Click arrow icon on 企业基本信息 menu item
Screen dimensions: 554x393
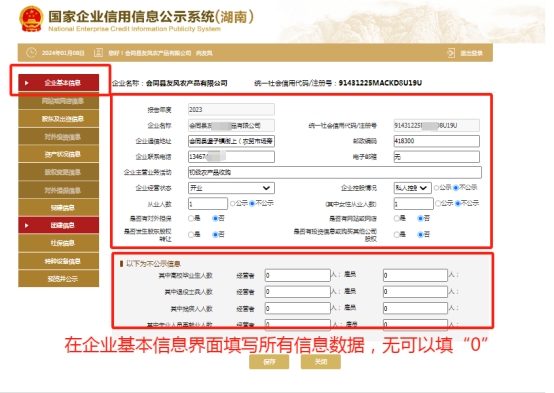pos(26,83)
